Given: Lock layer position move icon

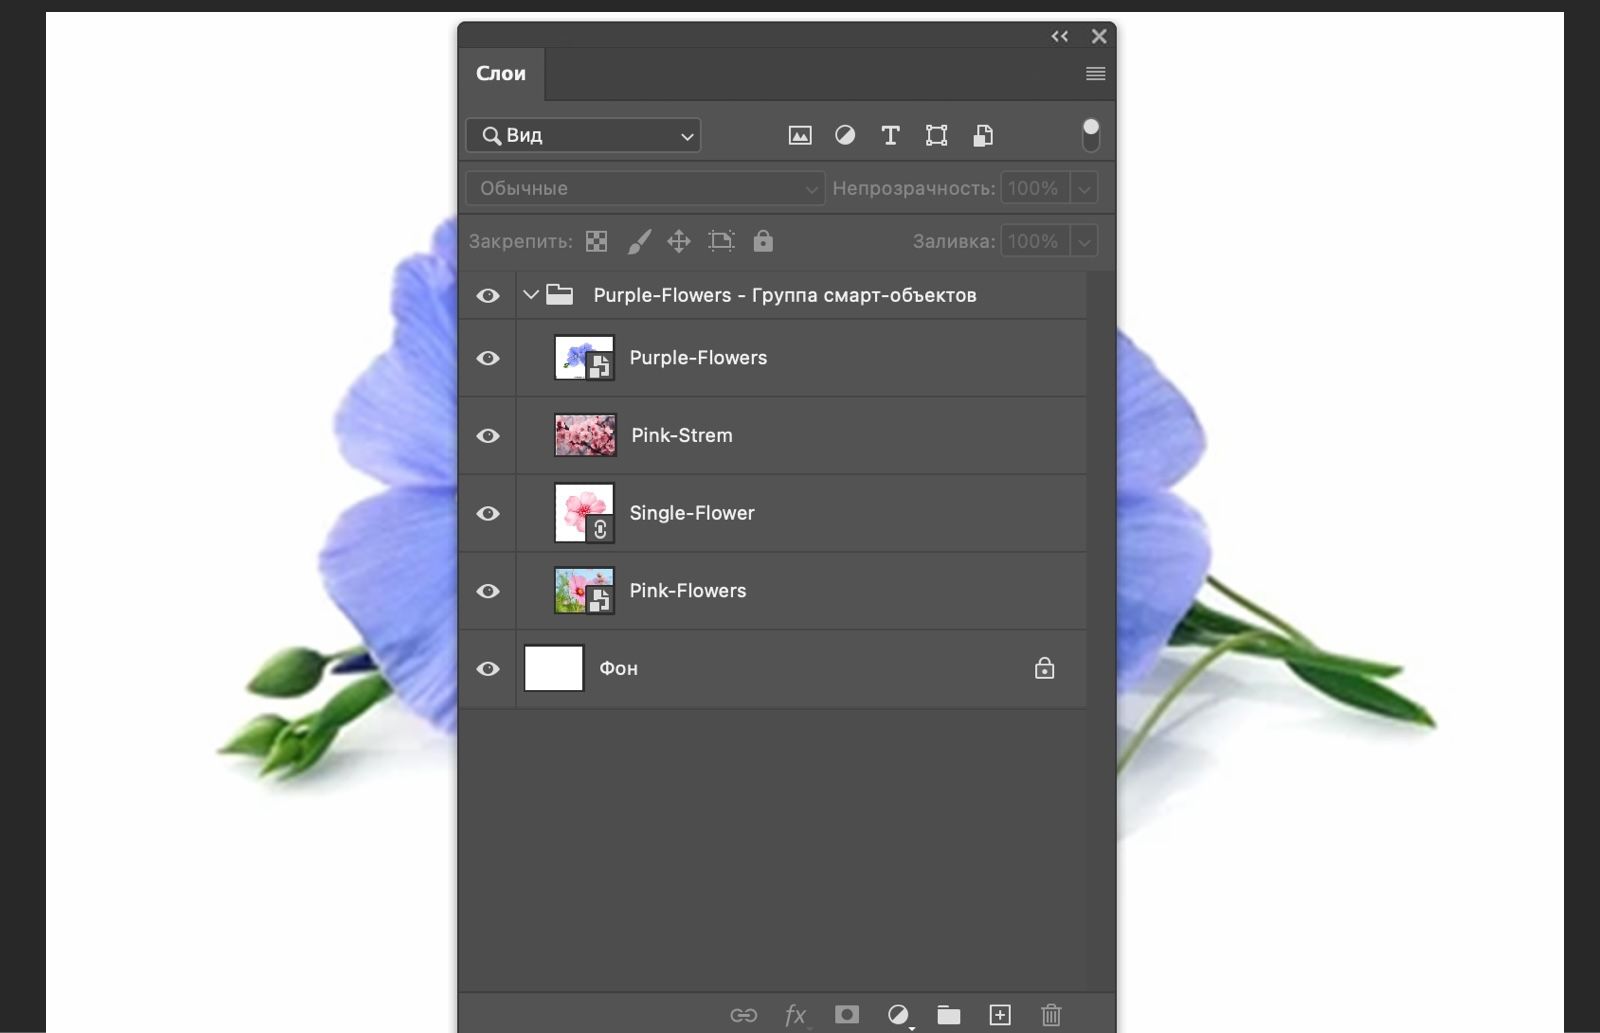Looking at the screenshot, I should point(679,241).
